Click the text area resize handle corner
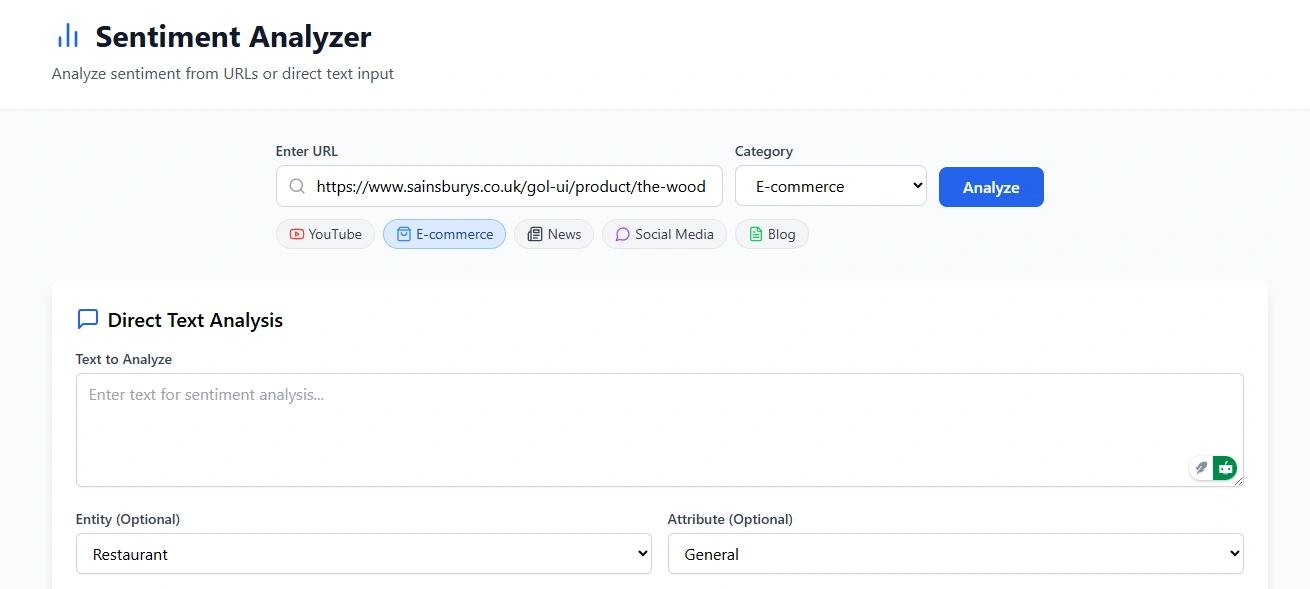This screenshot has height=589, width=1310. point(1240,483)
